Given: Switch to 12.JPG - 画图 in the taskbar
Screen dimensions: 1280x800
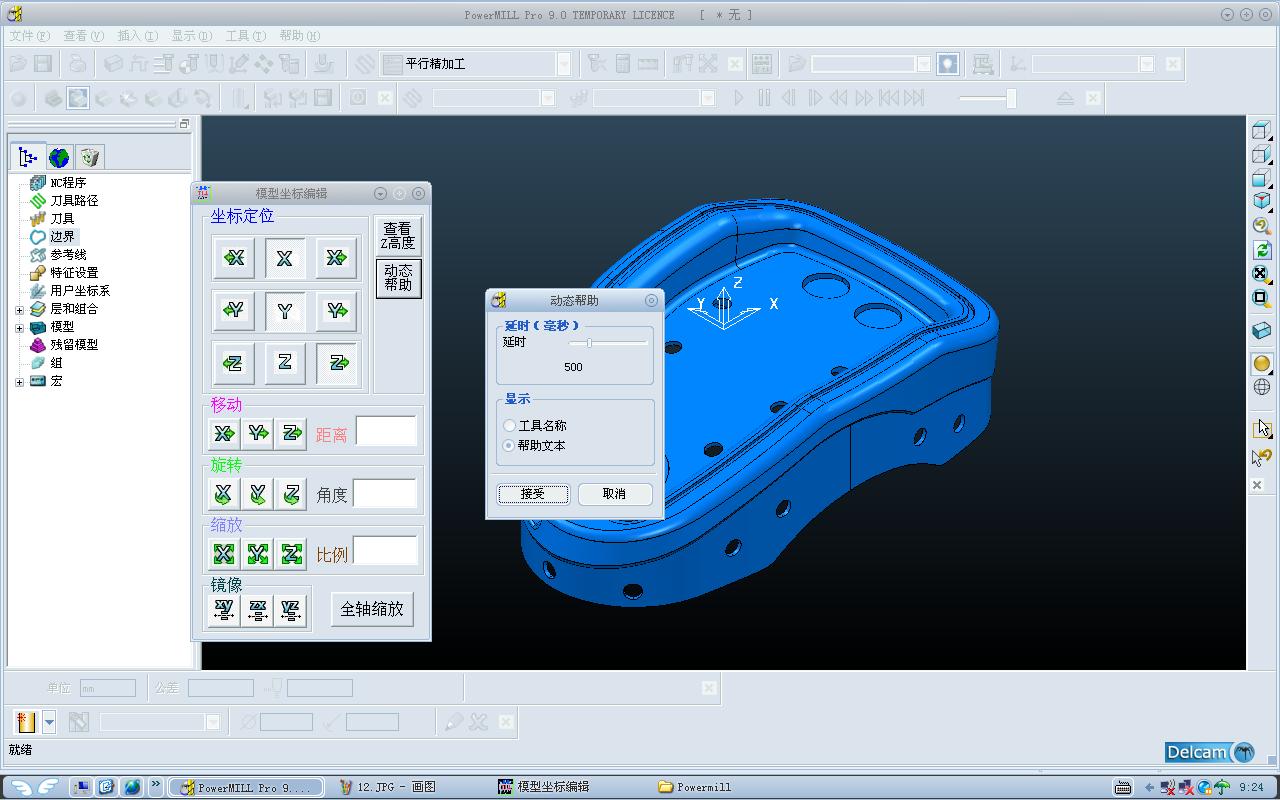Looking at the screenshot, I should point(388,787).
